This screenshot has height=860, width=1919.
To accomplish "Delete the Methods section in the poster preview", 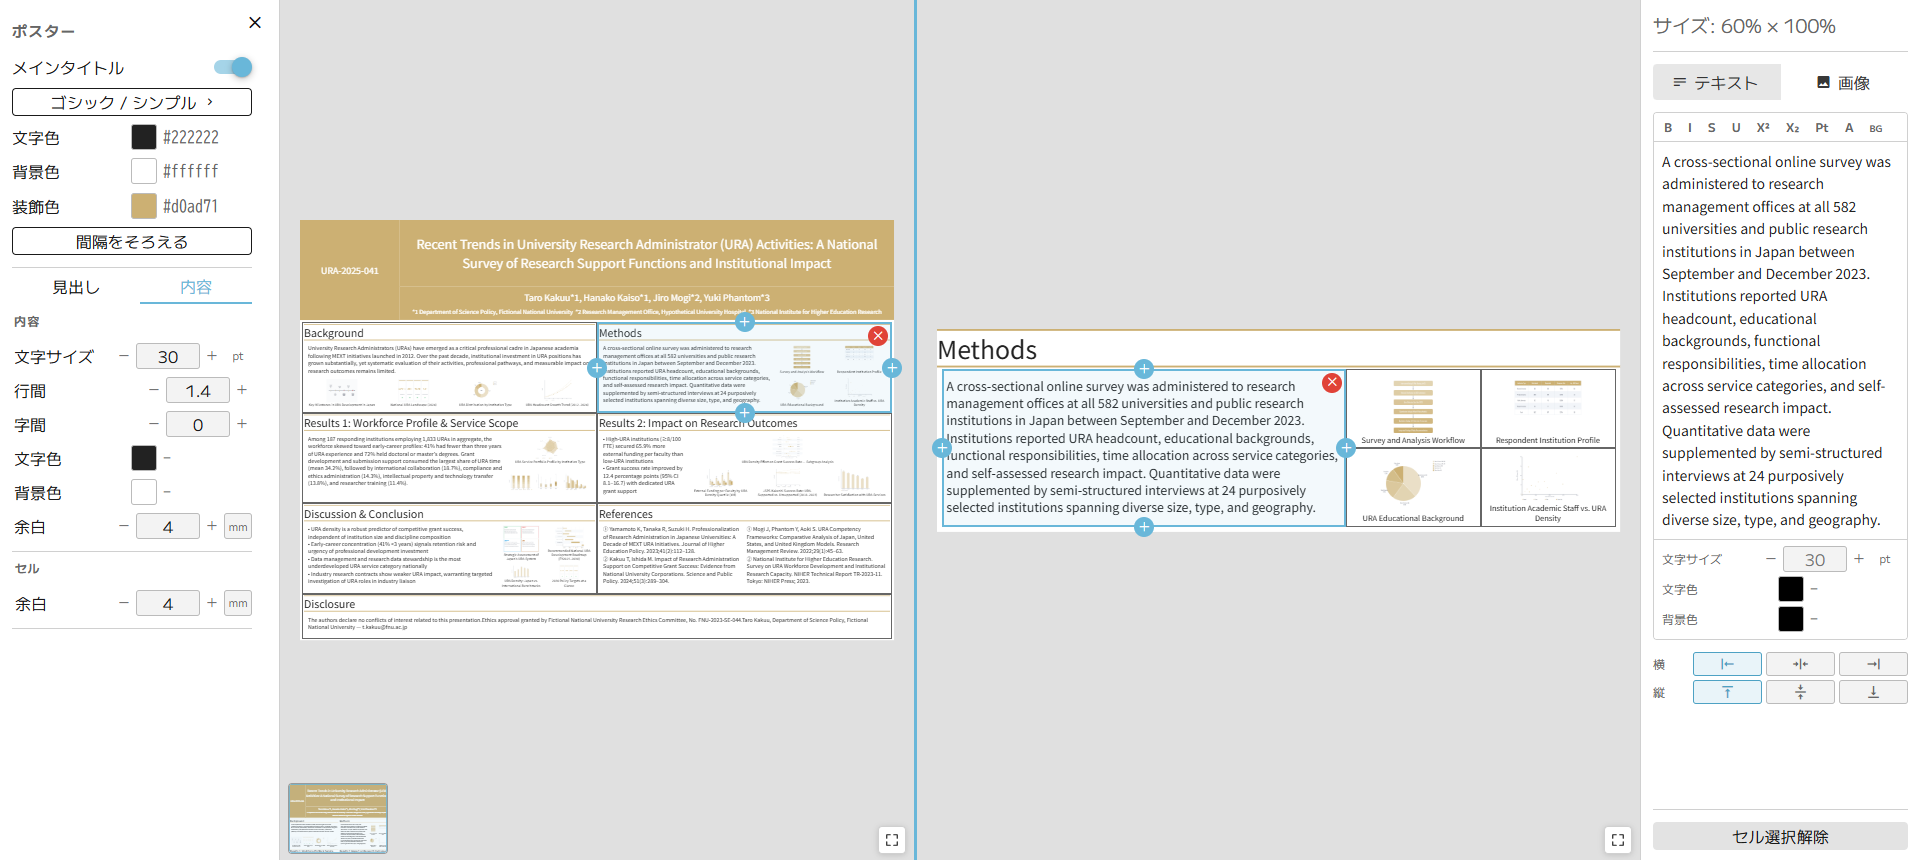I will (878, 336).
